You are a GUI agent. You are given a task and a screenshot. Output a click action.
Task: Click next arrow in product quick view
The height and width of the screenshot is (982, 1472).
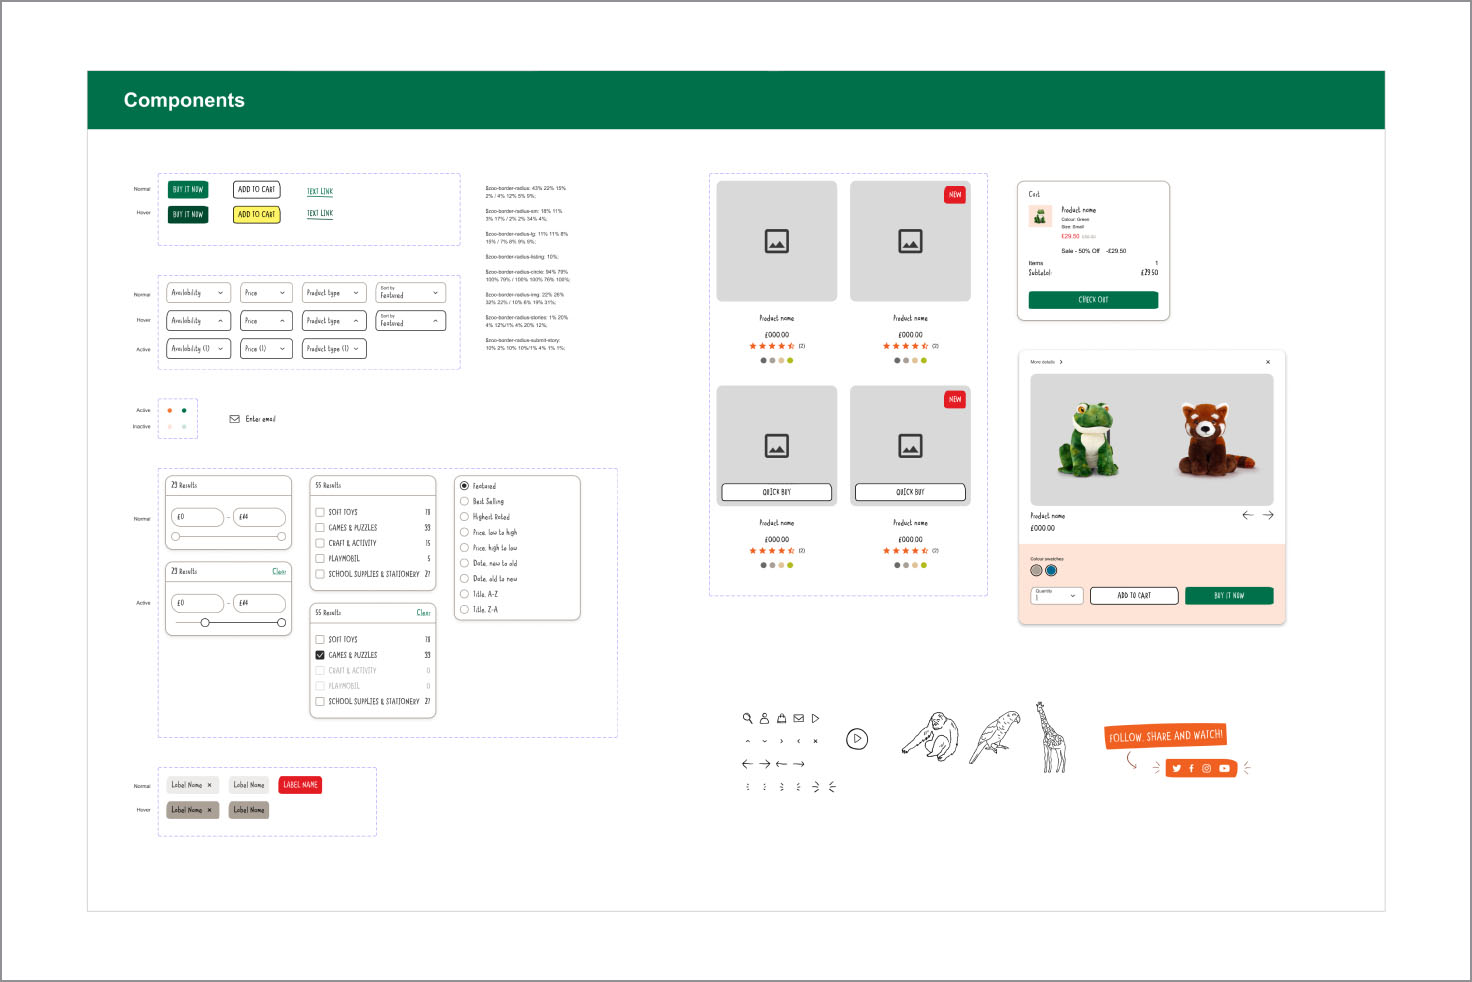tap(1268, 515)
